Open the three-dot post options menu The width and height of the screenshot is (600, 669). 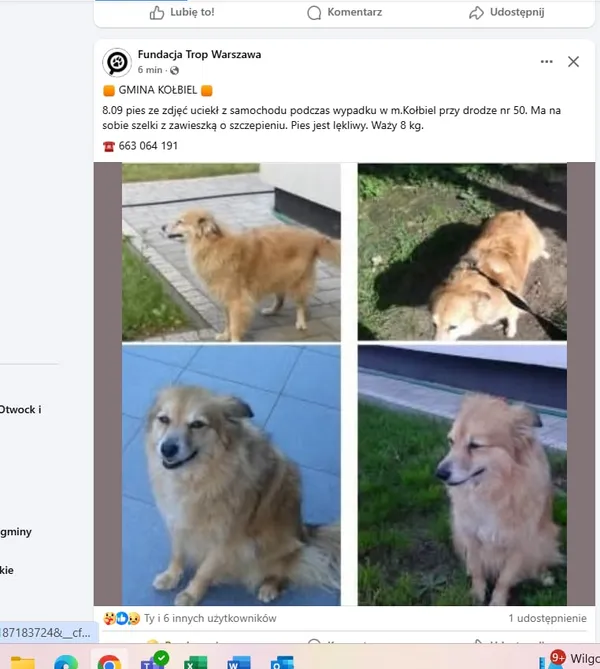(547, 62)
